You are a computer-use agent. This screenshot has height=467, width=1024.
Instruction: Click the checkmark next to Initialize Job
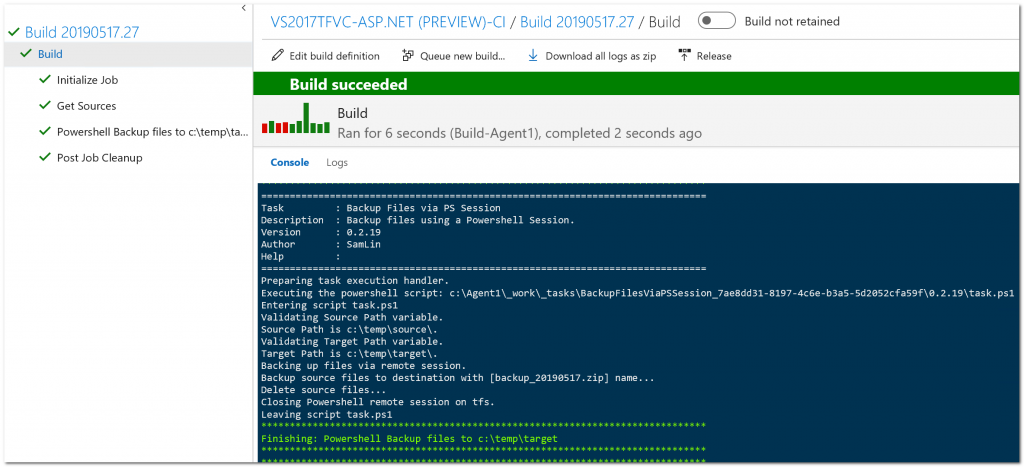[x=45, y=80]
